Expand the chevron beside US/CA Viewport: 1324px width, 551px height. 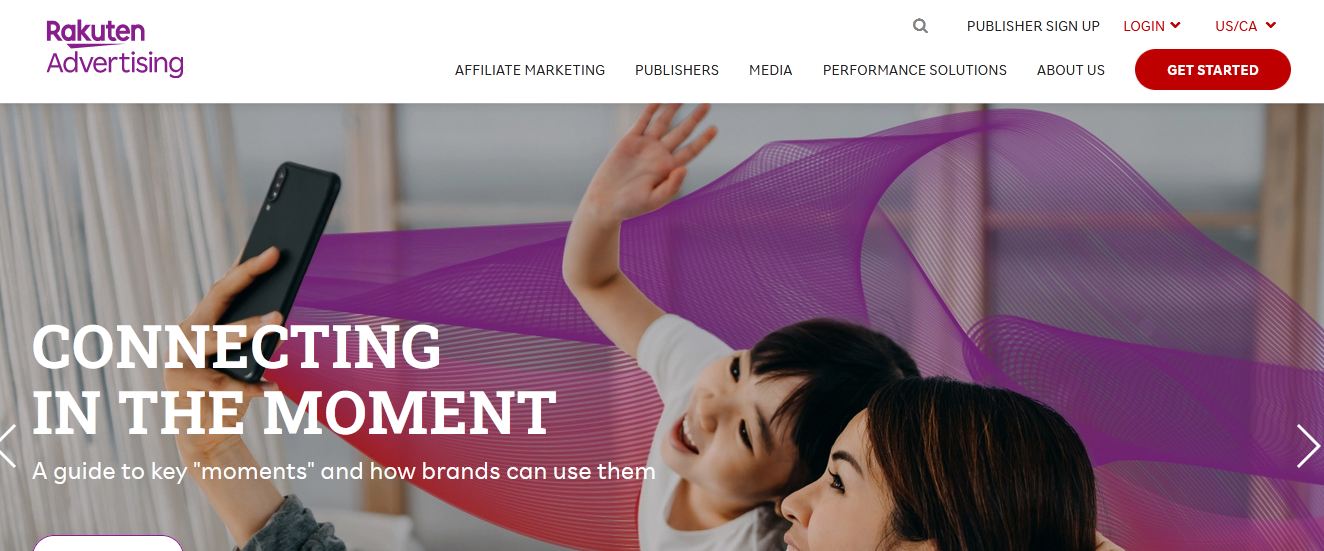pyautogui.click(x=1271, y=25)
